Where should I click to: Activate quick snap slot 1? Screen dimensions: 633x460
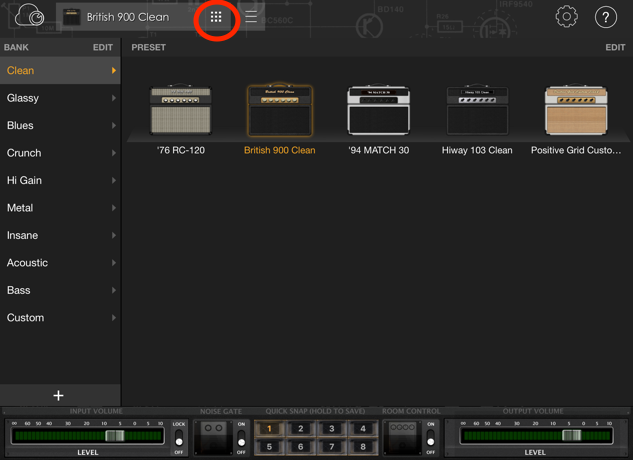pos(269,428)
